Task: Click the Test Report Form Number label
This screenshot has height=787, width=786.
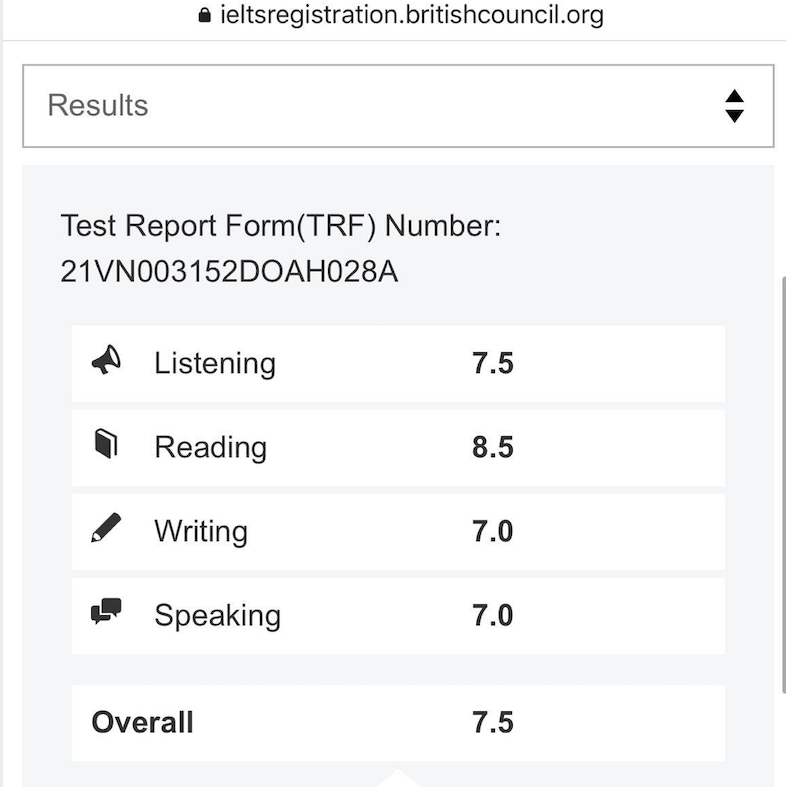Action: pyautogui.click(x=281, y=225)
